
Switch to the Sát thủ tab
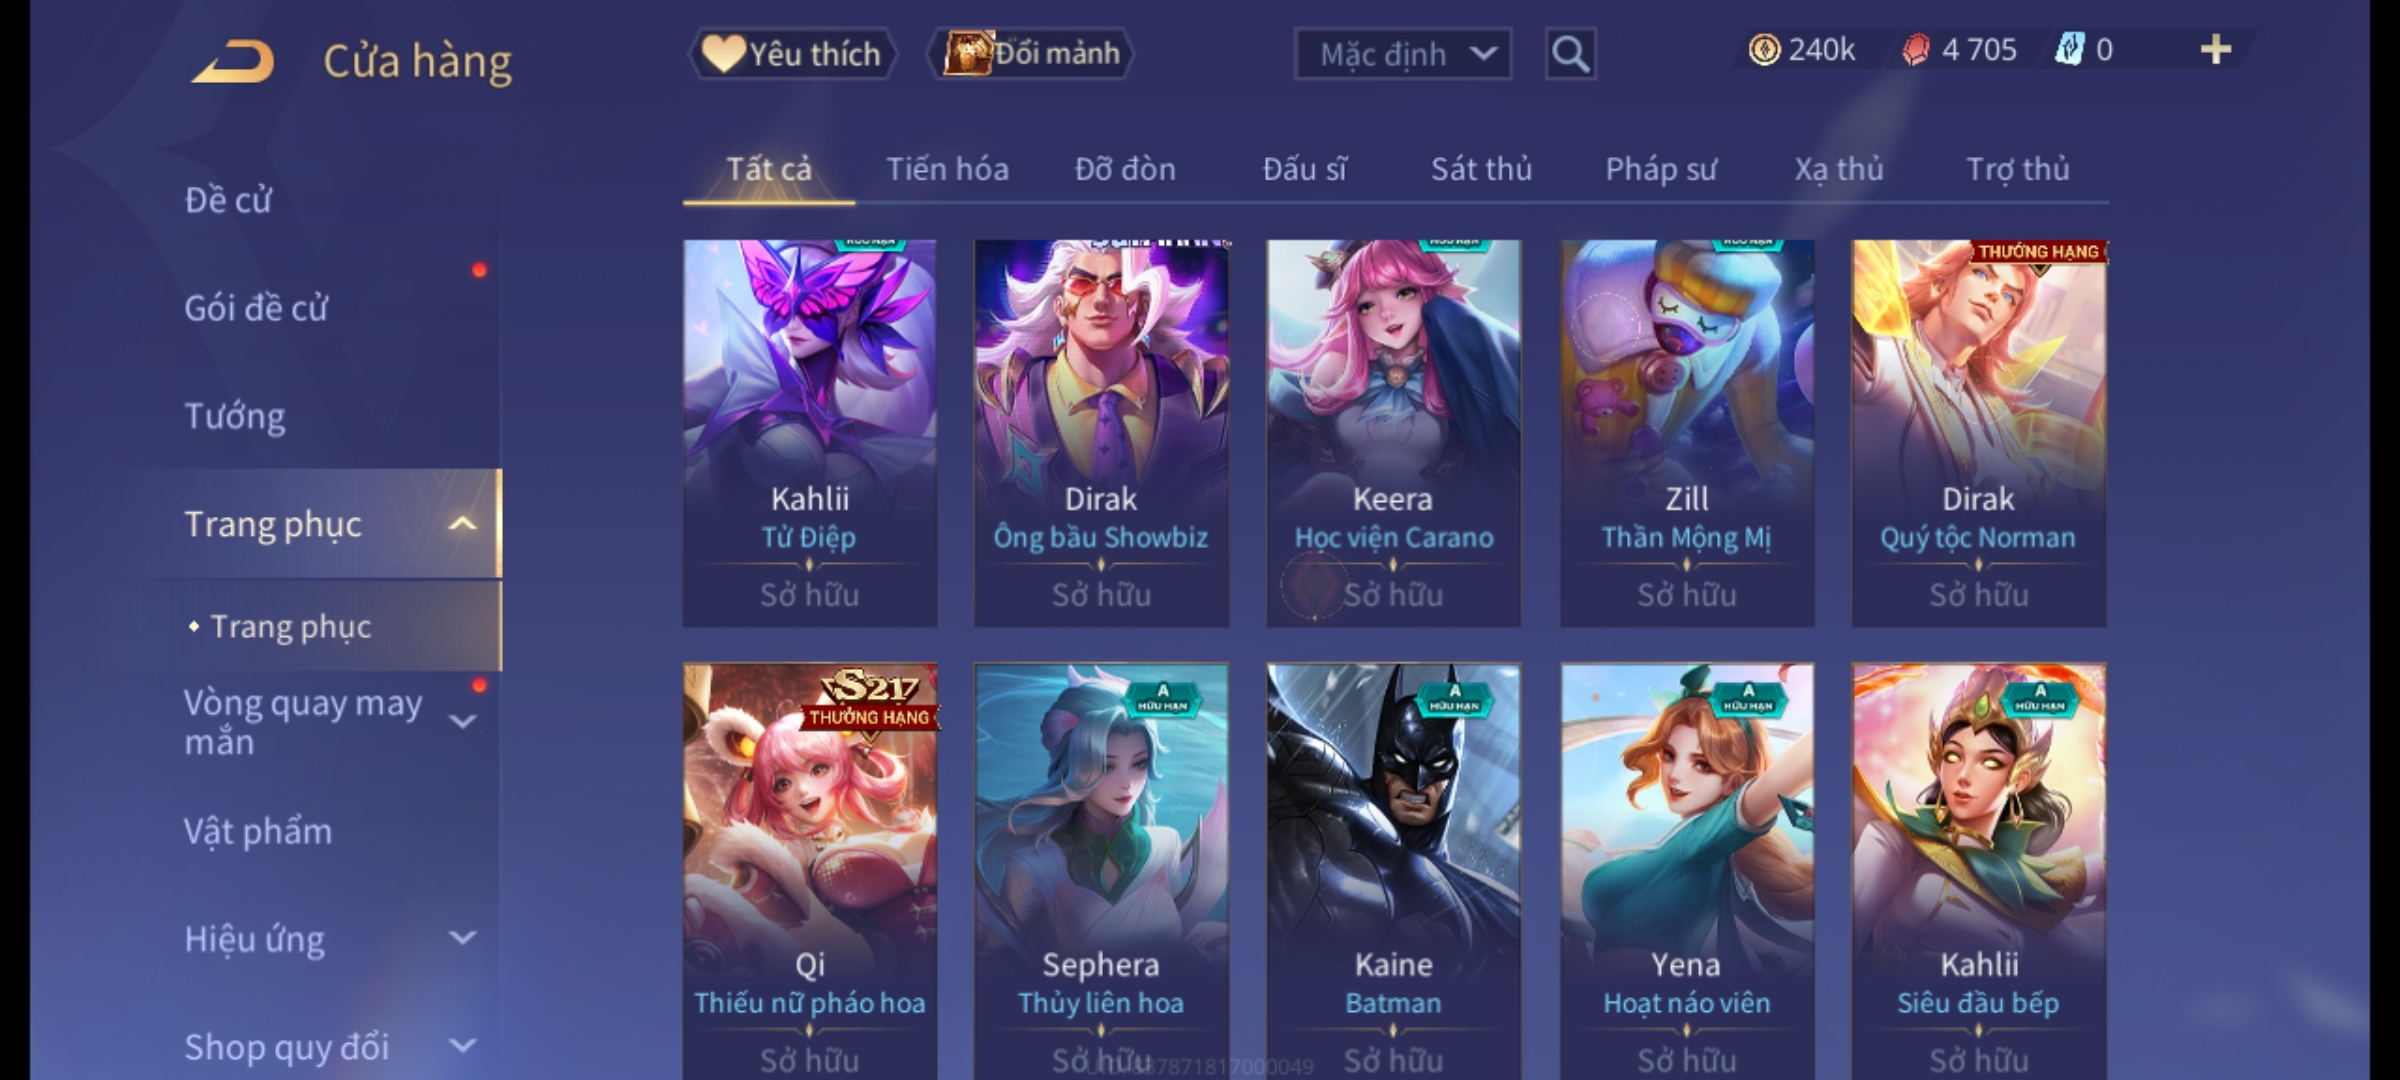(x=1481, y=169)
